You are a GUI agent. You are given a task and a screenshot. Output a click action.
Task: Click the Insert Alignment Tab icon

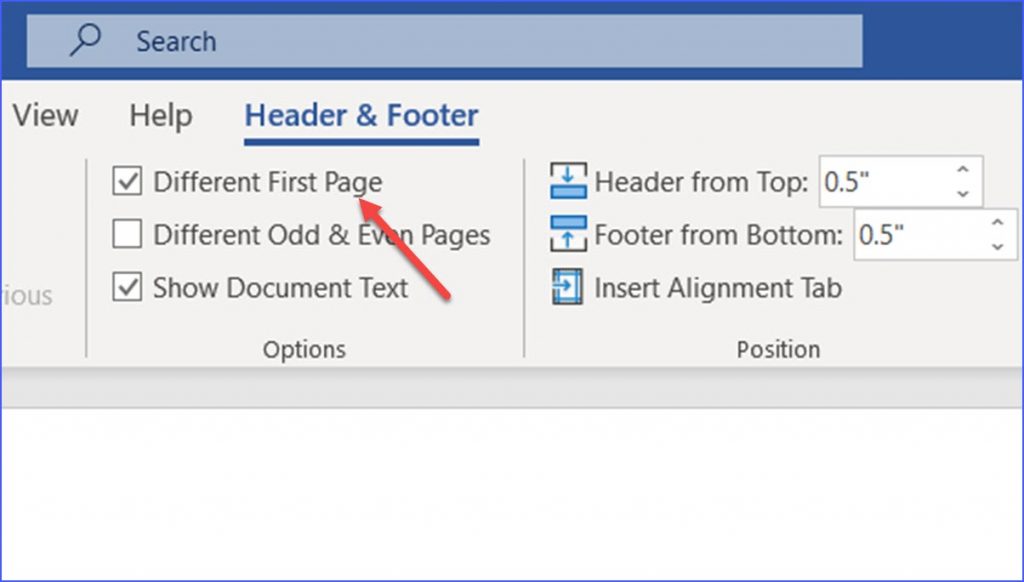tap(568, 287)
